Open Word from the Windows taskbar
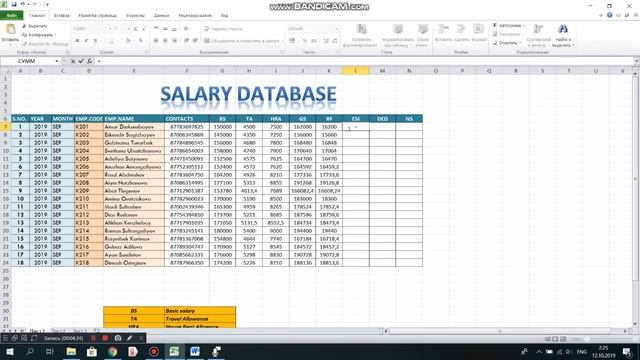 click(x=195, y=351)
